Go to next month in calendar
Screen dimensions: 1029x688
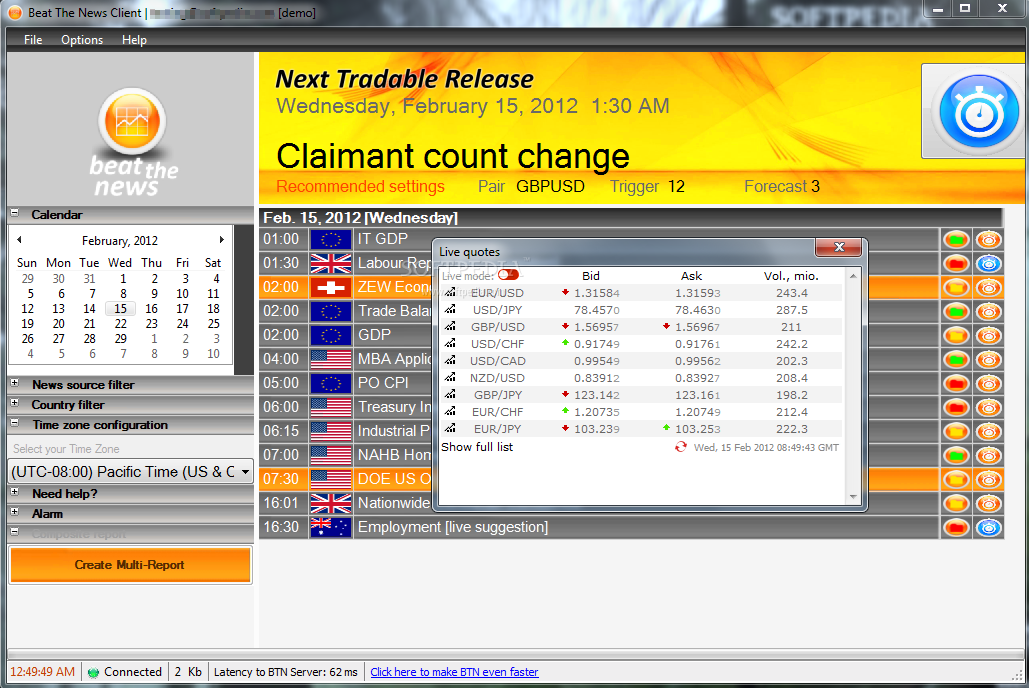(x=222, y=240)
